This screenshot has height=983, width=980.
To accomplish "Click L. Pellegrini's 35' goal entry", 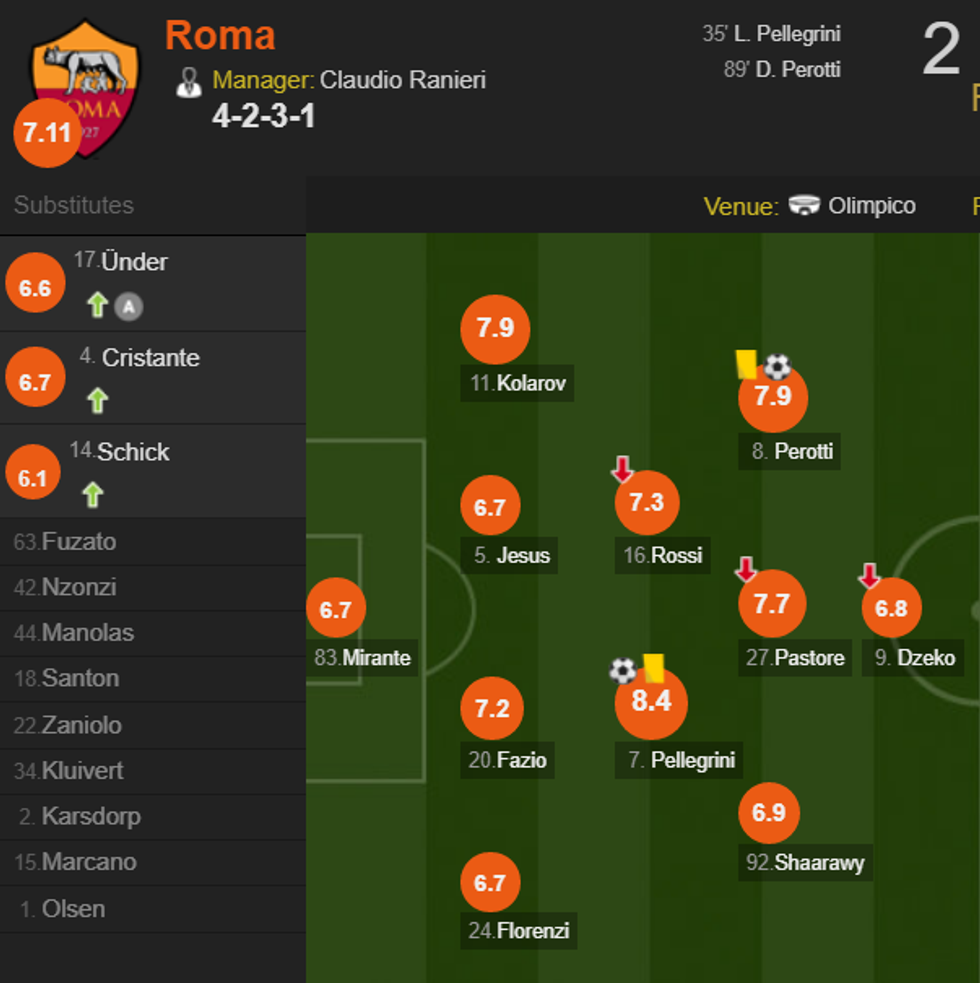I will 771,34.
